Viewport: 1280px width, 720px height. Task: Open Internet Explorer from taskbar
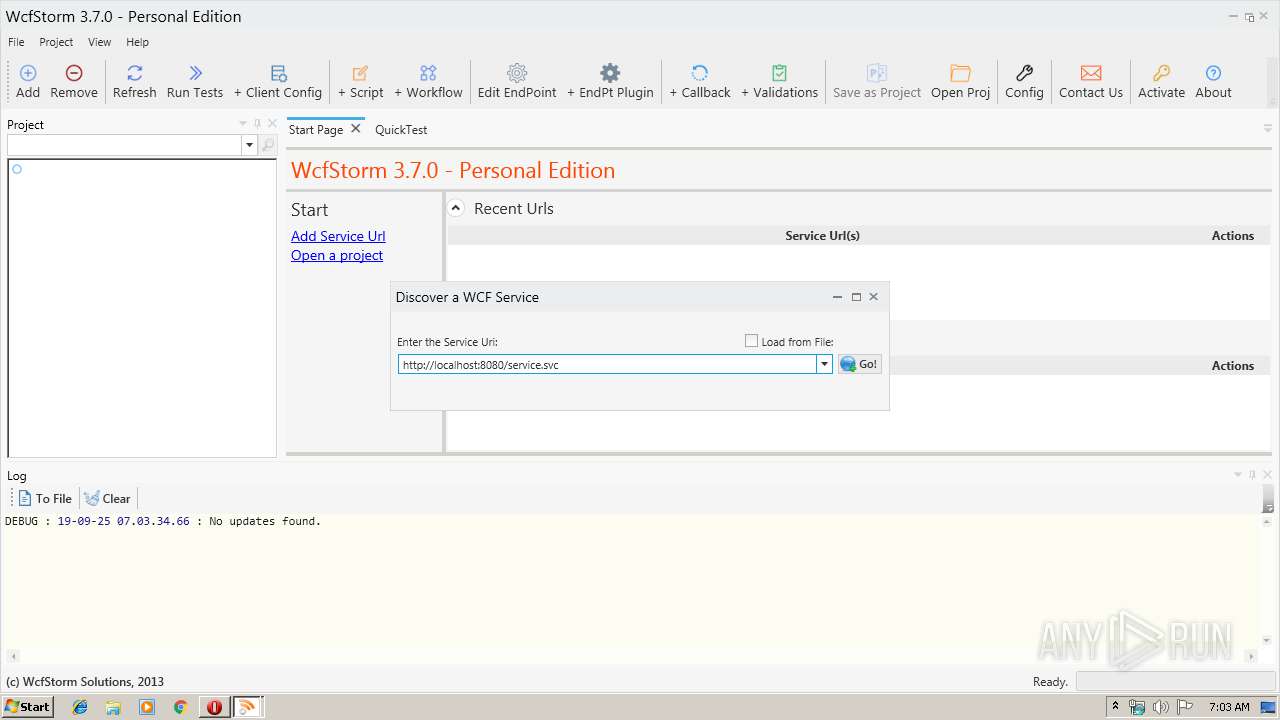coord(80,707)
